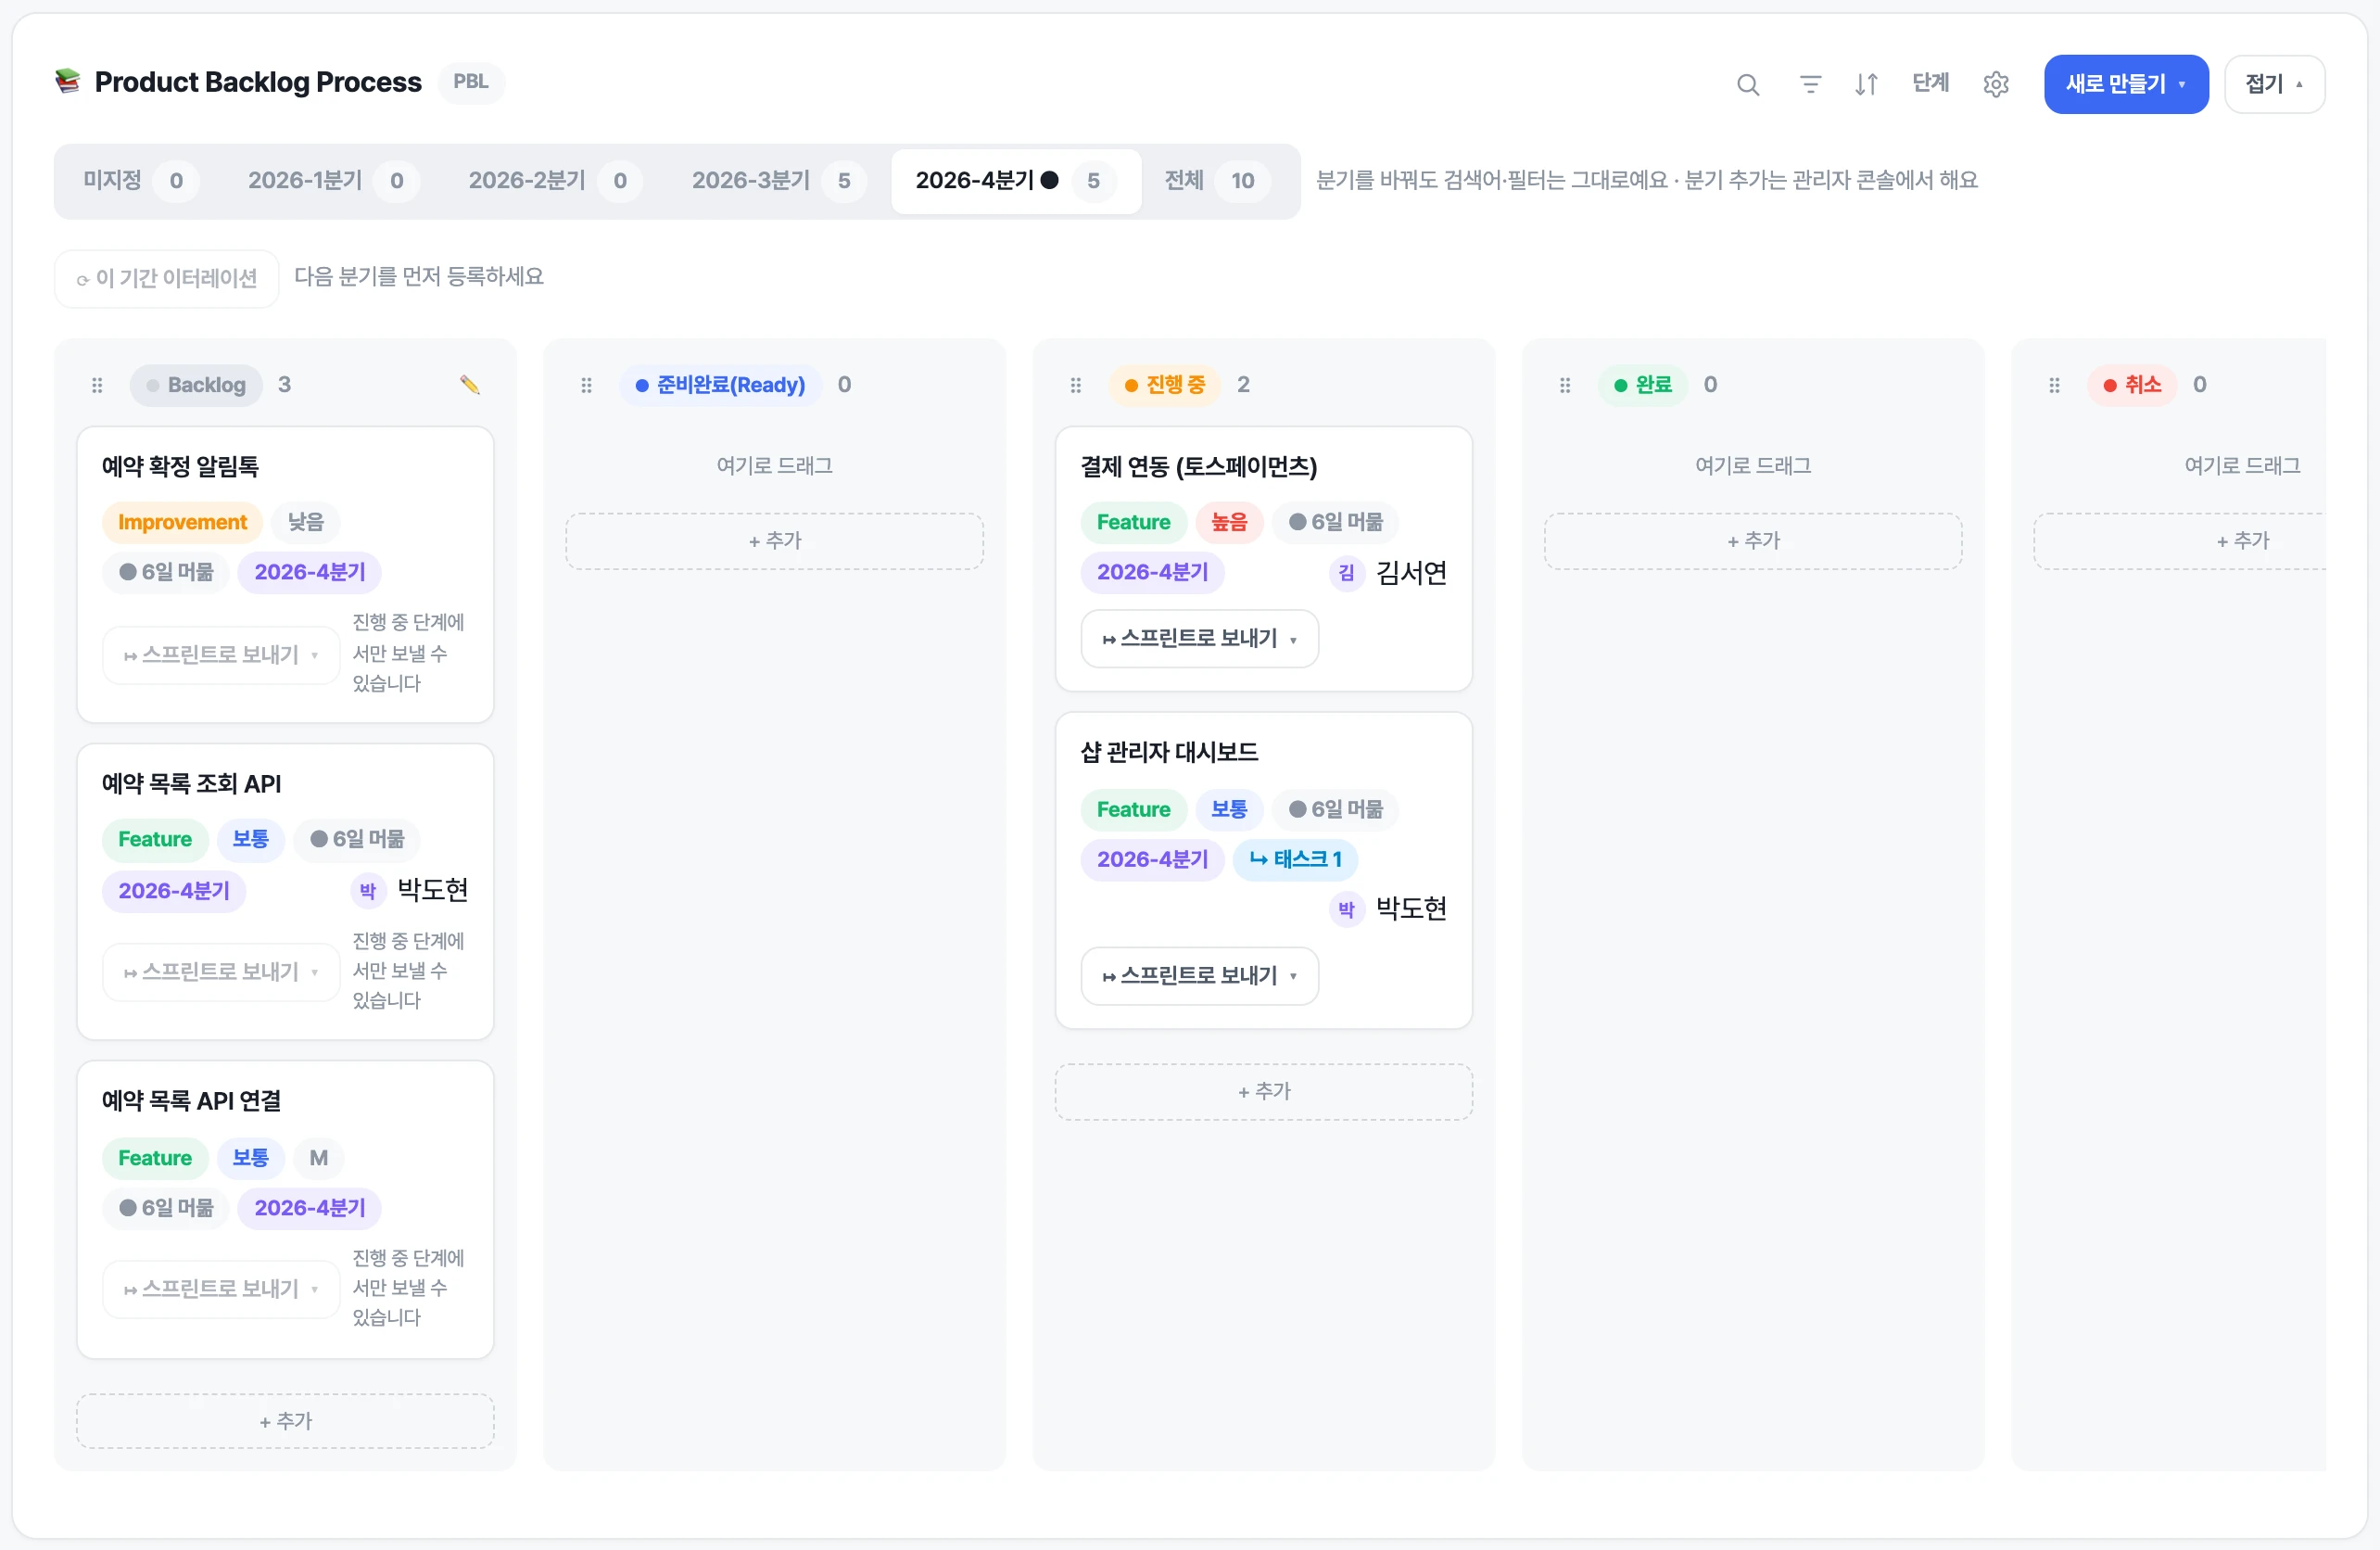Click the 박 avatar on 샵 관리자 대시보드 card
Screen dimensions: 2380x1550
[1346, 909]
